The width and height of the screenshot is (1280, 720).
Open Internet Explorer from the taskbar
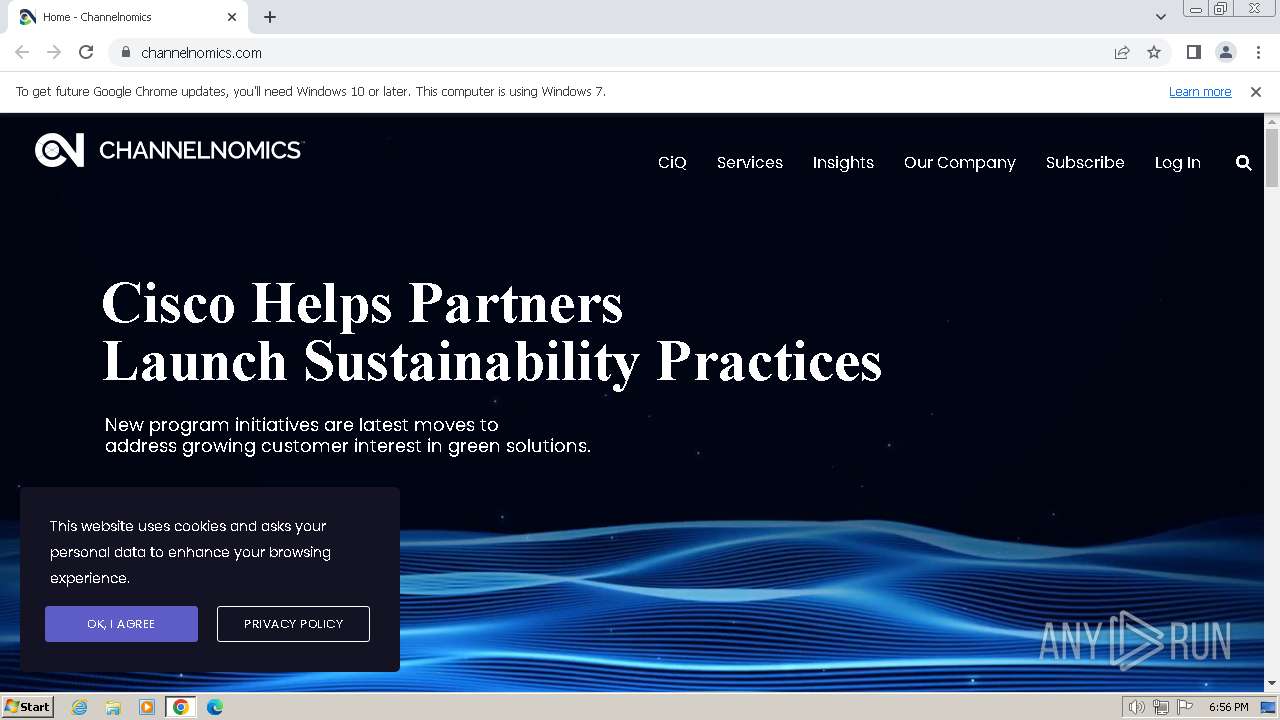(80, 707)
